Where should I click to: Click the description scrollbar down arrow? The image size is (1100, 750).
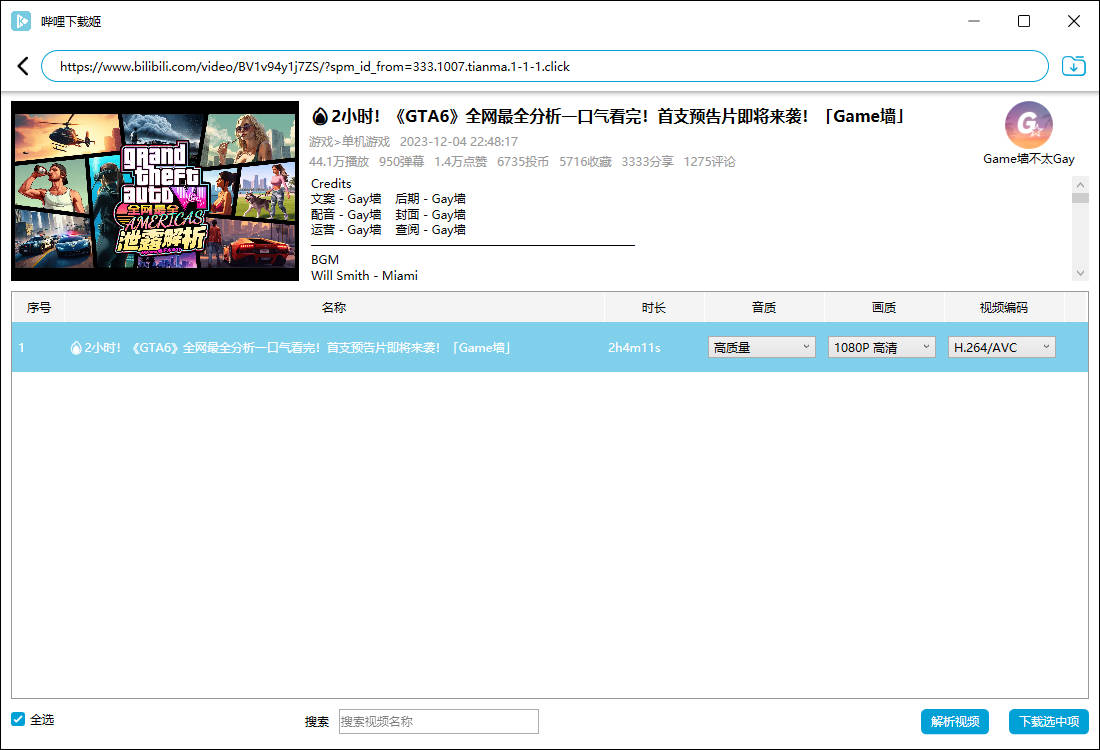click(1080, 273)
